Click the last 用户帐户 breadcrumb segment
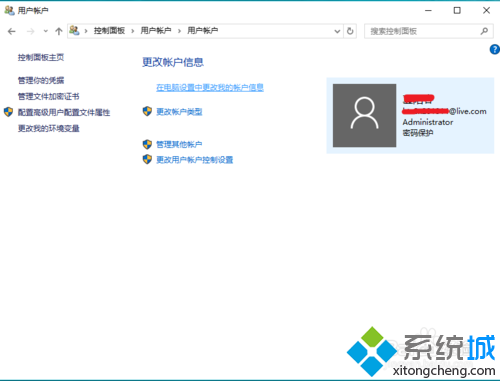The height and width of the screenshot is (381, 500). 202,31
